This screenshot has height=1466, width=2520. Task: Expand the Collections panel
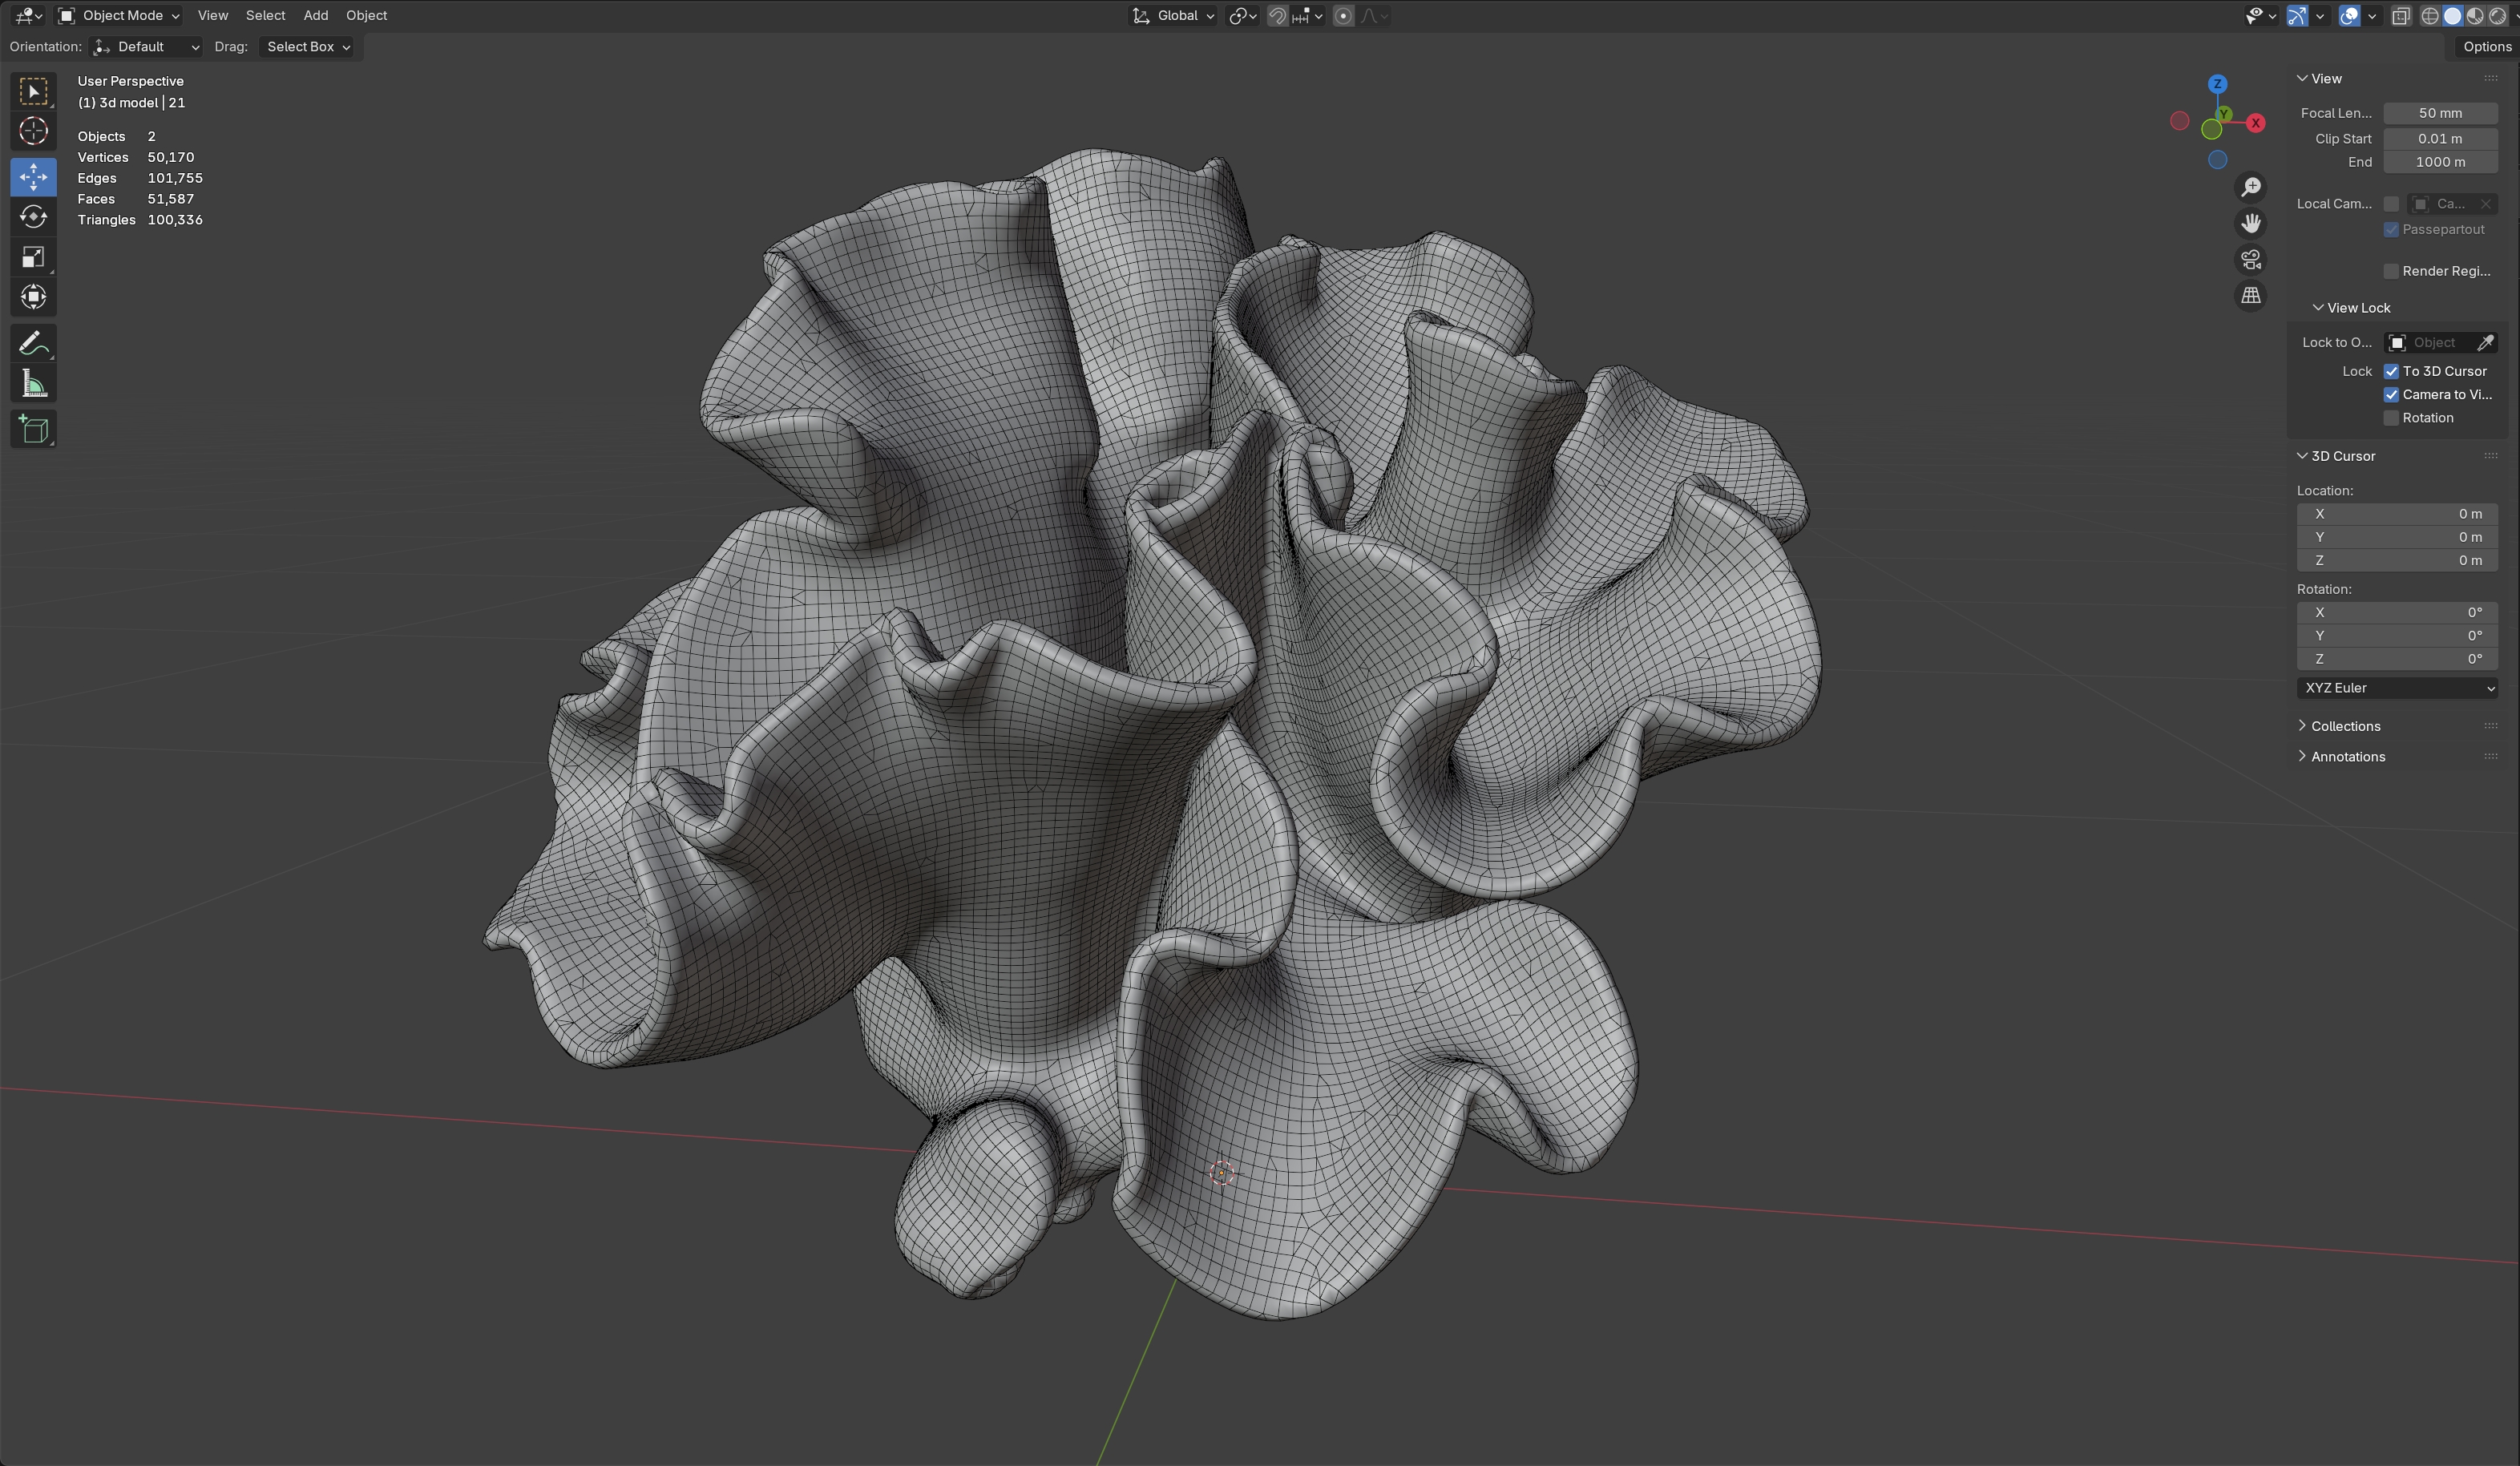point(2344,726)
